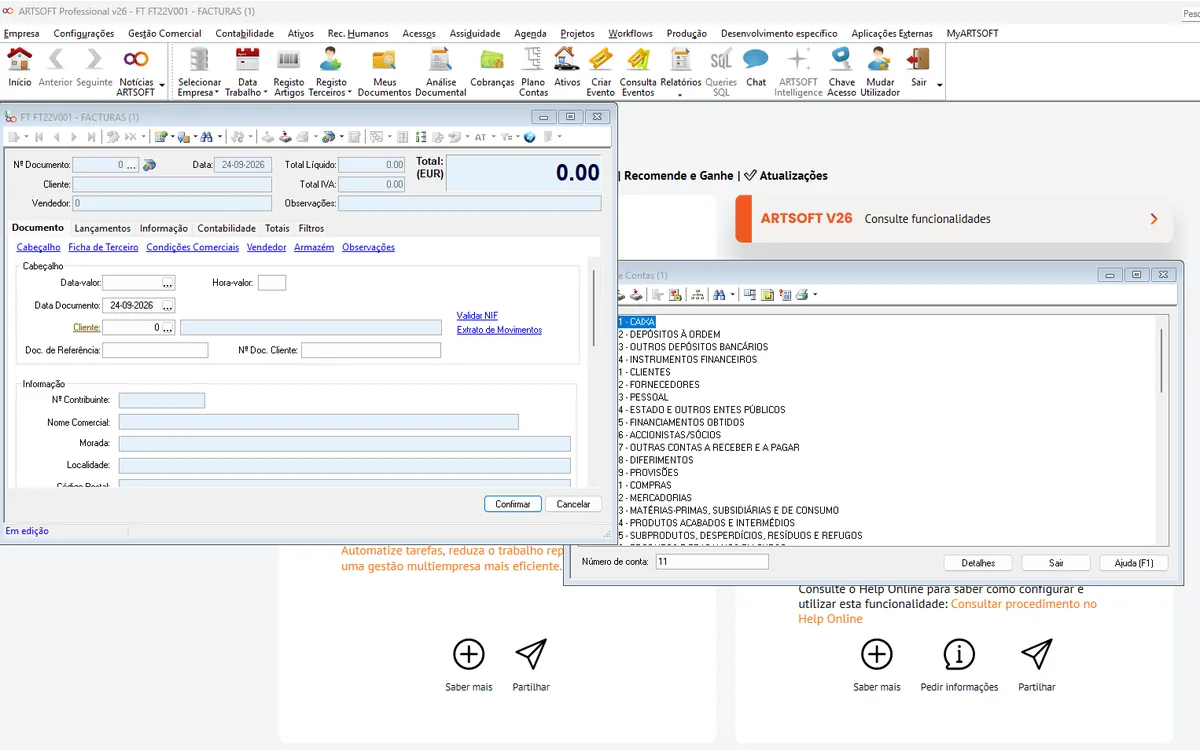This screenshot has width=1200, height=750.
Task: Open the Validar NIF link
Action: pos(477,316)
